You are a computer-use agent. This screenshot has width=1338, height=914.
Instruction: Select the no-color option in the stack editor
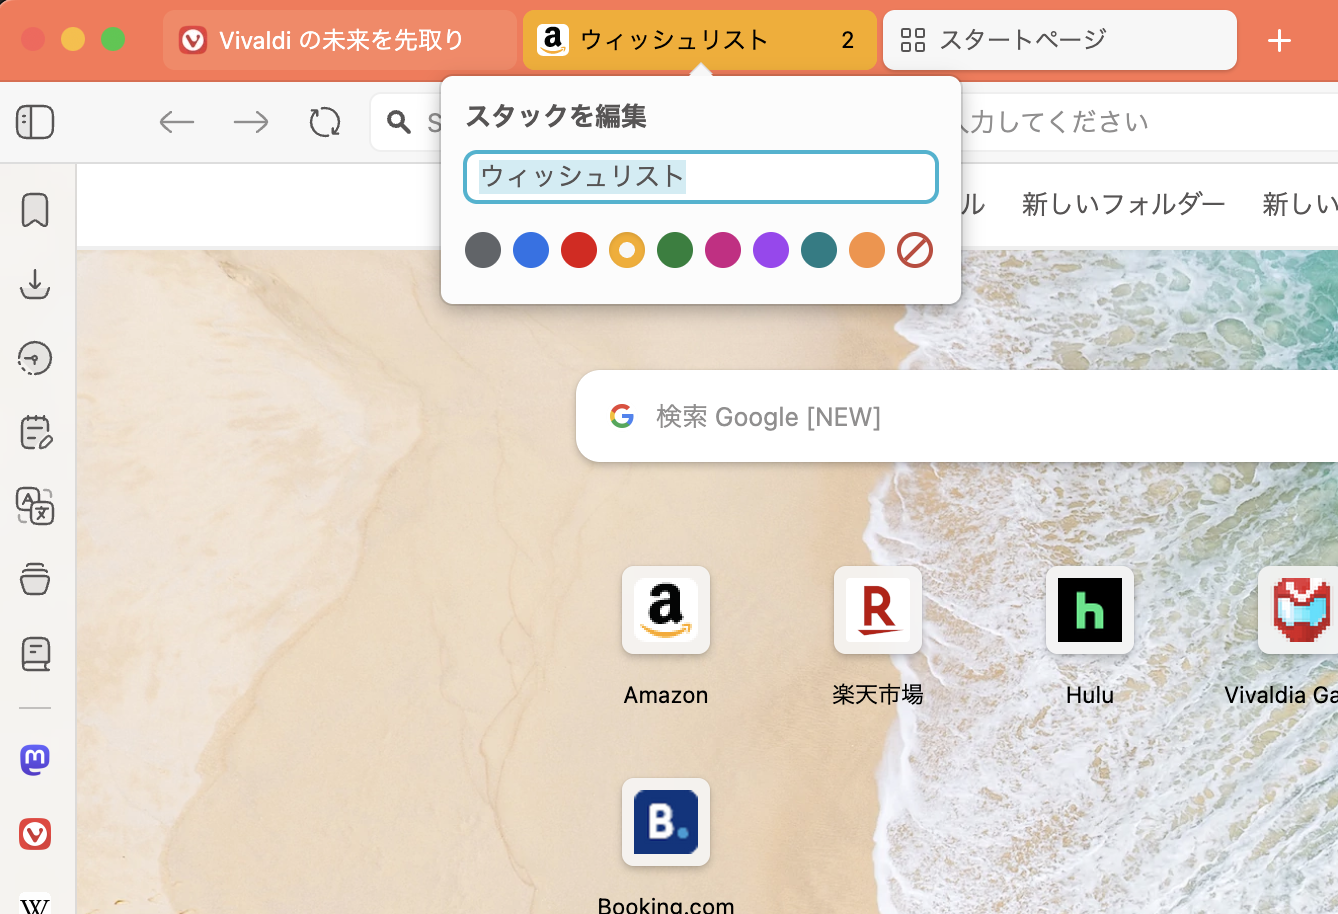(915, 250)
